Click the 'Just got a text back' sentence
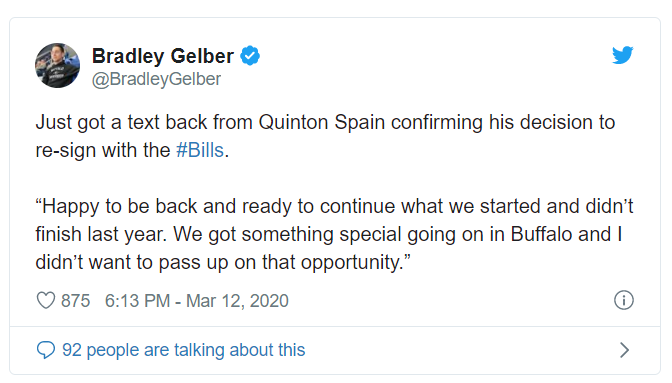Screen dimensions: 672x383 tap(325, 136)
